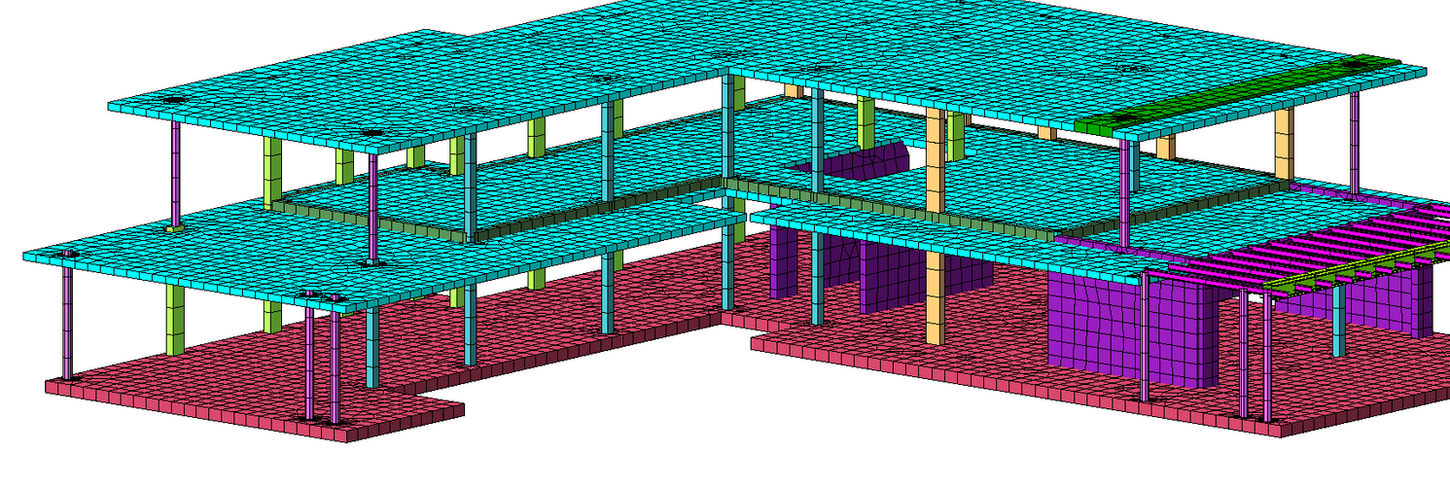Select the tall orange column in the center
Image resolution: width=1450 pixels, height=480 pixels.
point(936,226)
